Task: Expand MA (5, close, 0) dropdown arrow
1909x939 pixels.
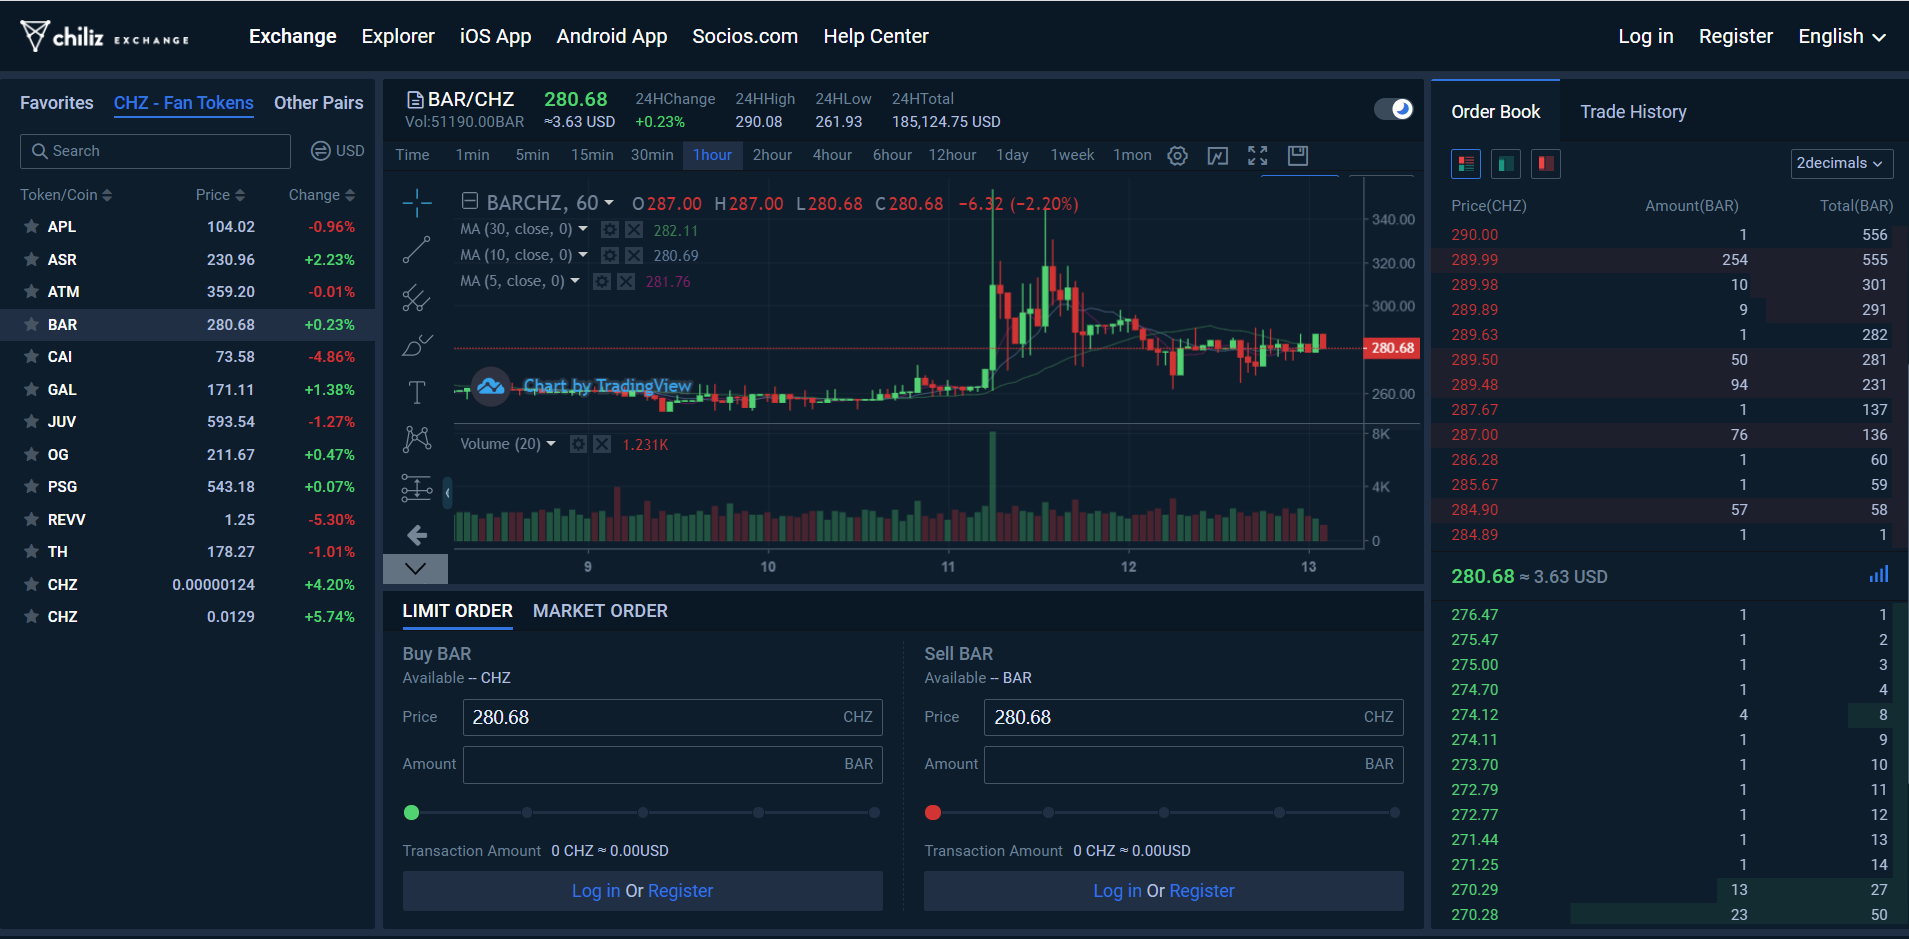Action: (x=575, y=281)
